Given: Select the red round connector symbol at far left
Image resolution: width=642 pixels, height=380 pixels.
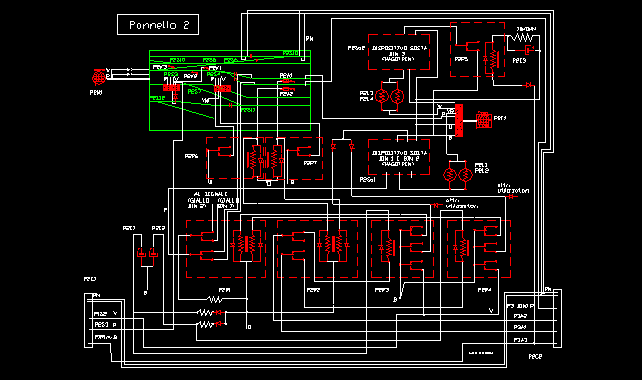Looking at the screenshot, I should point(98,77).
